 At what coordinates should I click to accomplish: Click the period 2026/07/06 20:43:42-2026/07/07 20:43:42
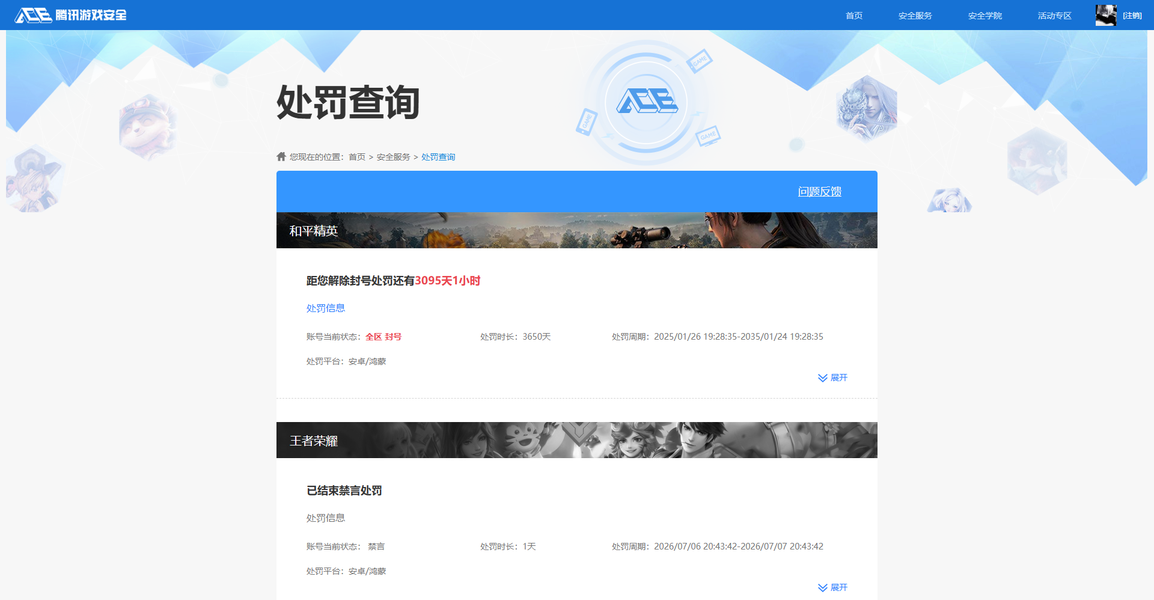point(739,546)
